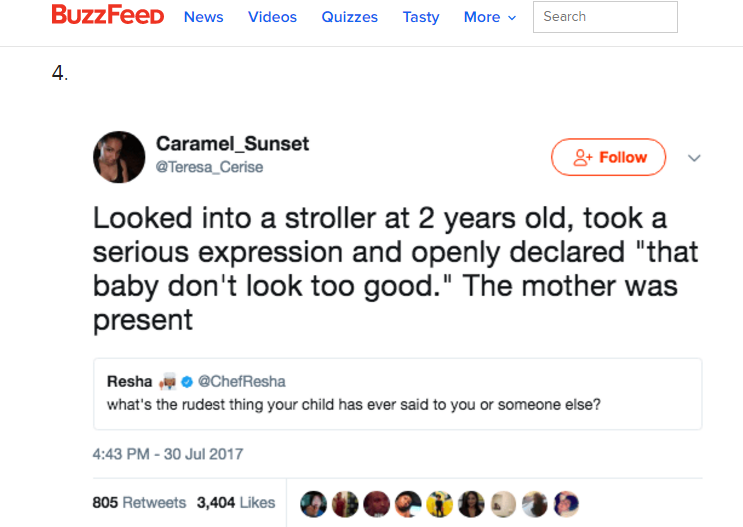Viewport: 743px width, 527px height.
Task: Navigate to Quizzes
Action: pos(350,17)
